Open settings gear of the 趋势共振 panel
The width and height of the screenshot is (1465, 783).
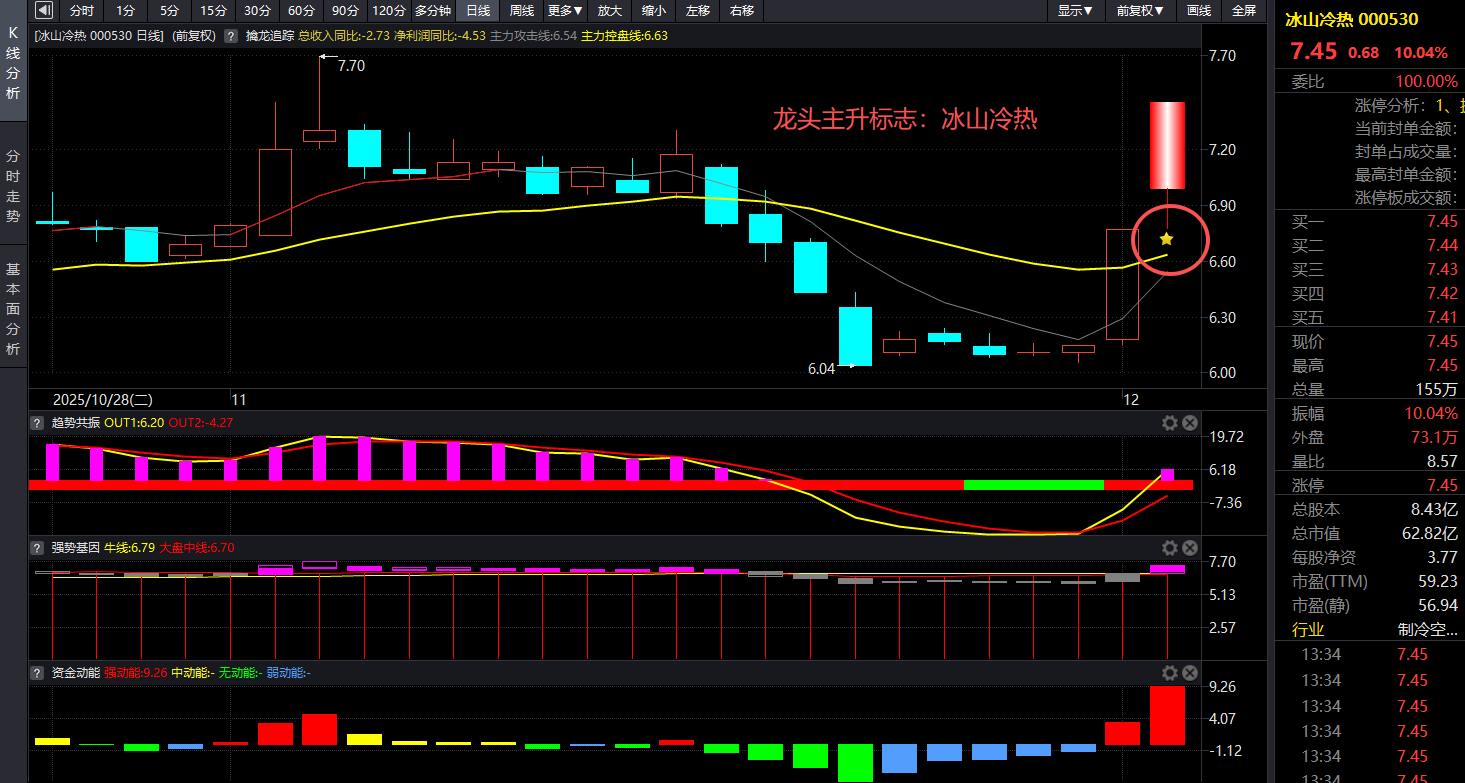[x=1169, y=423]
